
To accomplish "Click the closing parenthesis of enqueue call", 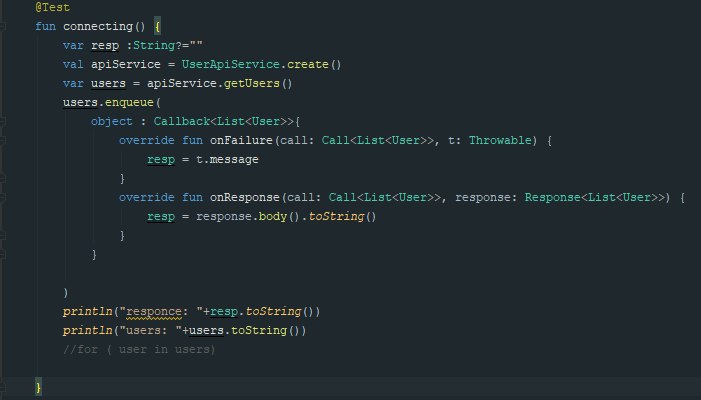I will pyautogui.click(x=66, y=293).
